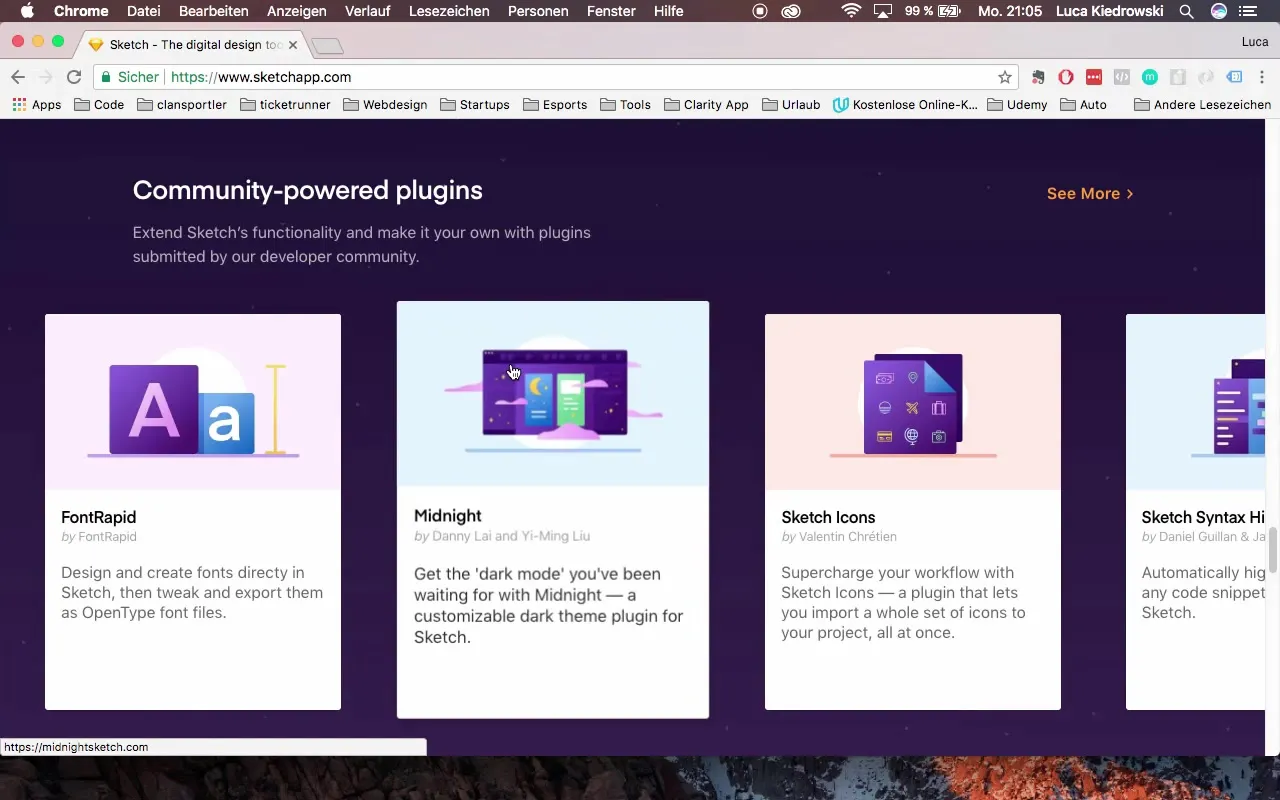The height and width of the screenshot is (800, 1280).
Task: Open the clansportler bookmarks folder
Action: tap(182, 104)
